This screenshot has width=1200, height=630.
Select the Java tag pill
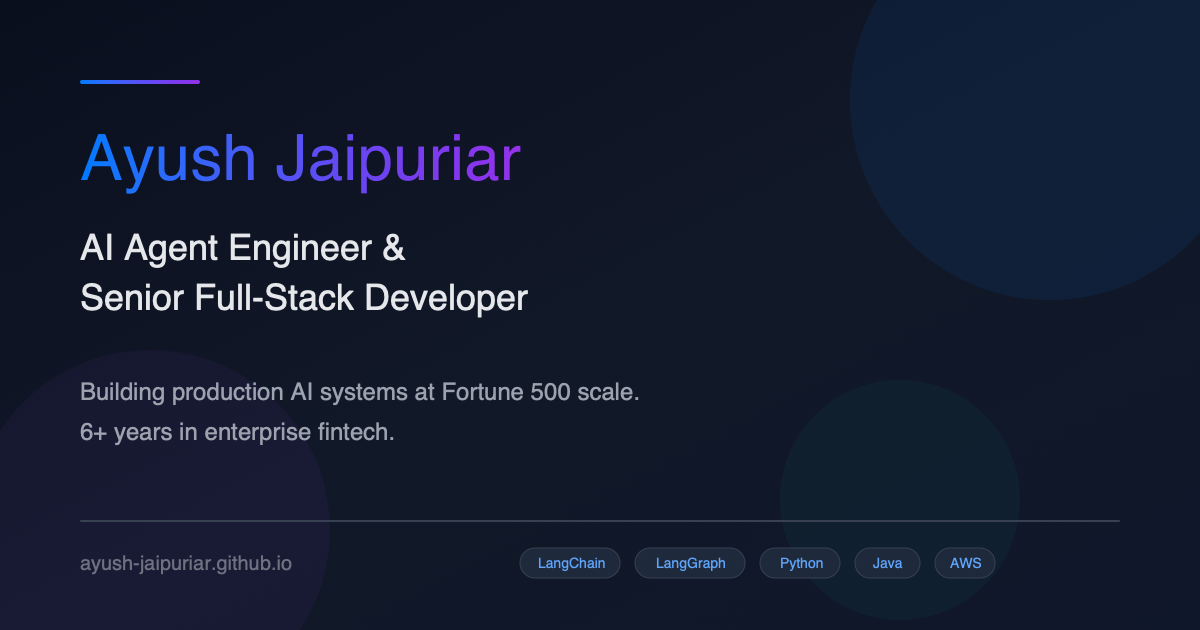click(887, 563)
